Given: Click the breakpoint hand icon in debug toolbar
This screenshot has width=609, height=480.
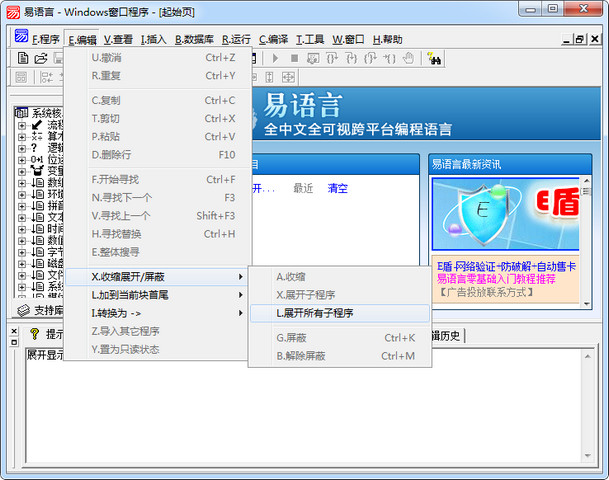Looking at the screenshot, I should [x=408, y=58].
